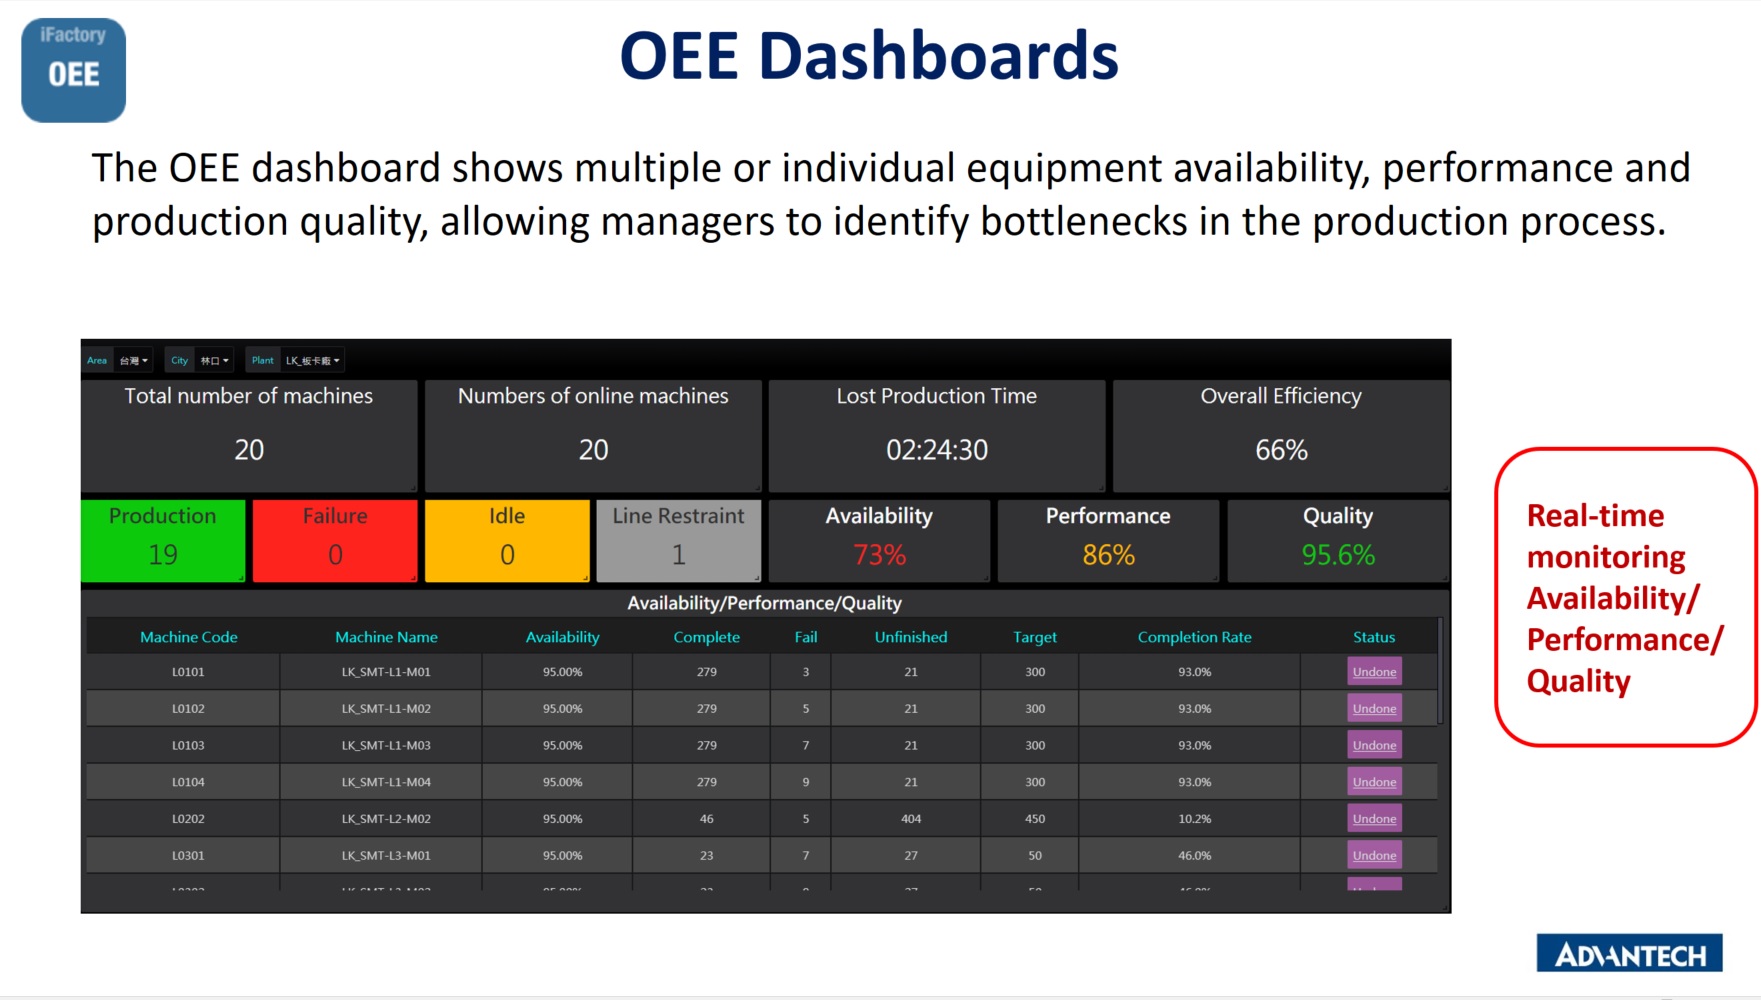Toggle status Undone for machine L0202
Image resolution: width=1761 pixels, height=1000 pixels.
(1373, 818)
